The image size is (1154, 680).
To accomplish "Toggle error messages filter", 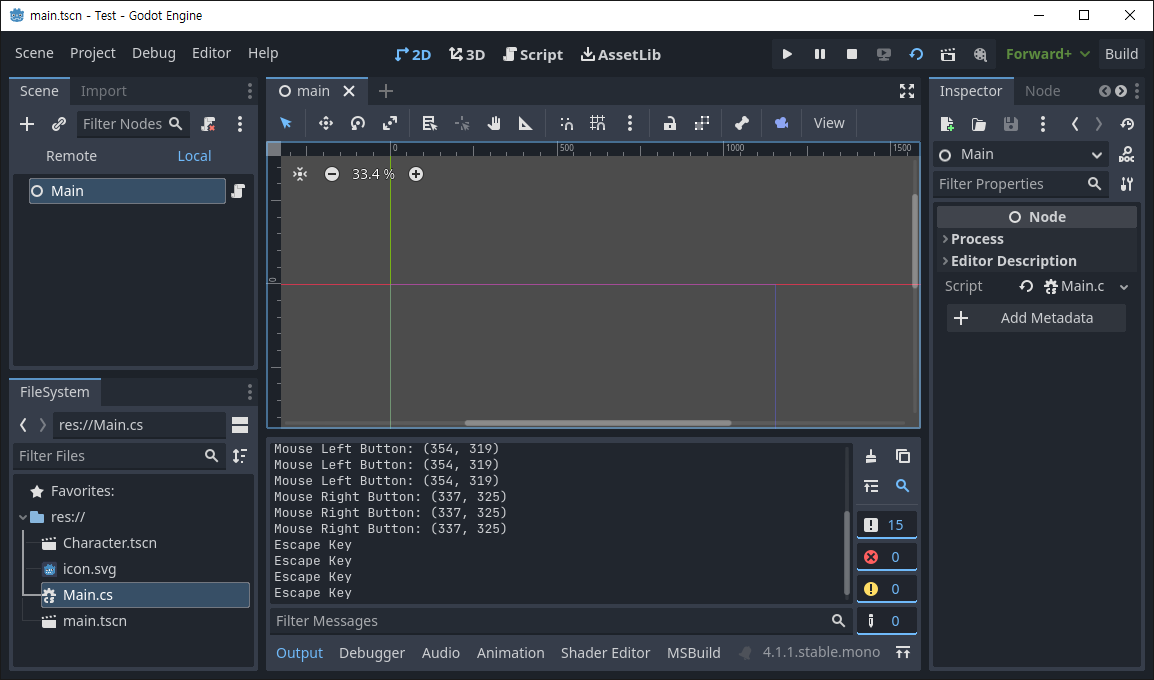I will click(x=887, y=556).
